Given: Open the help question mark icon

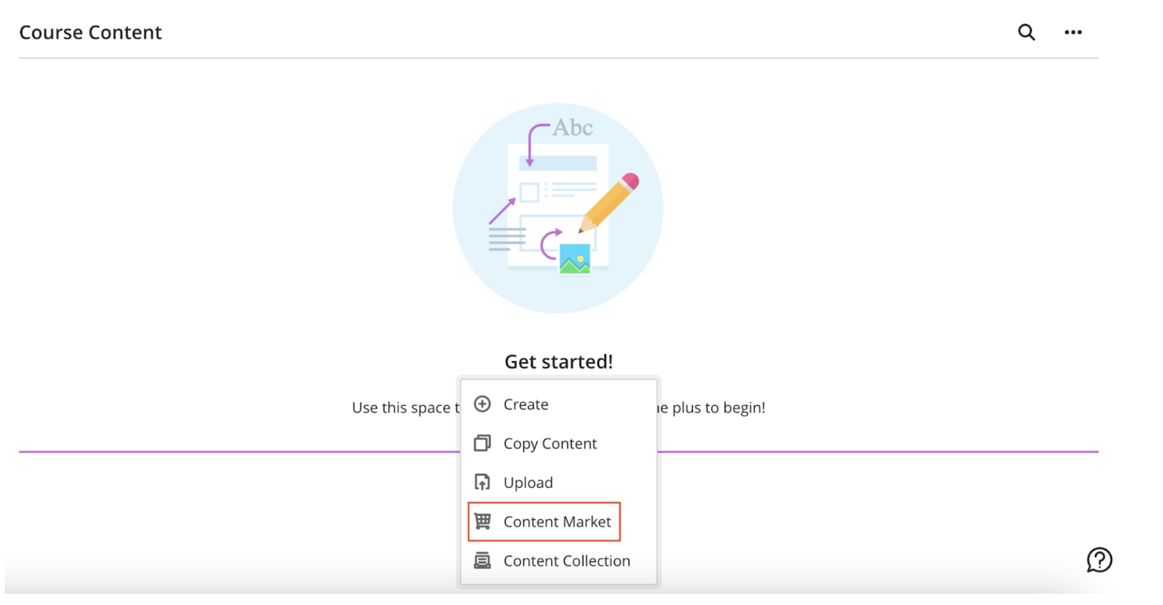Looking at the screenshot, I should (x=1099, y=560).
